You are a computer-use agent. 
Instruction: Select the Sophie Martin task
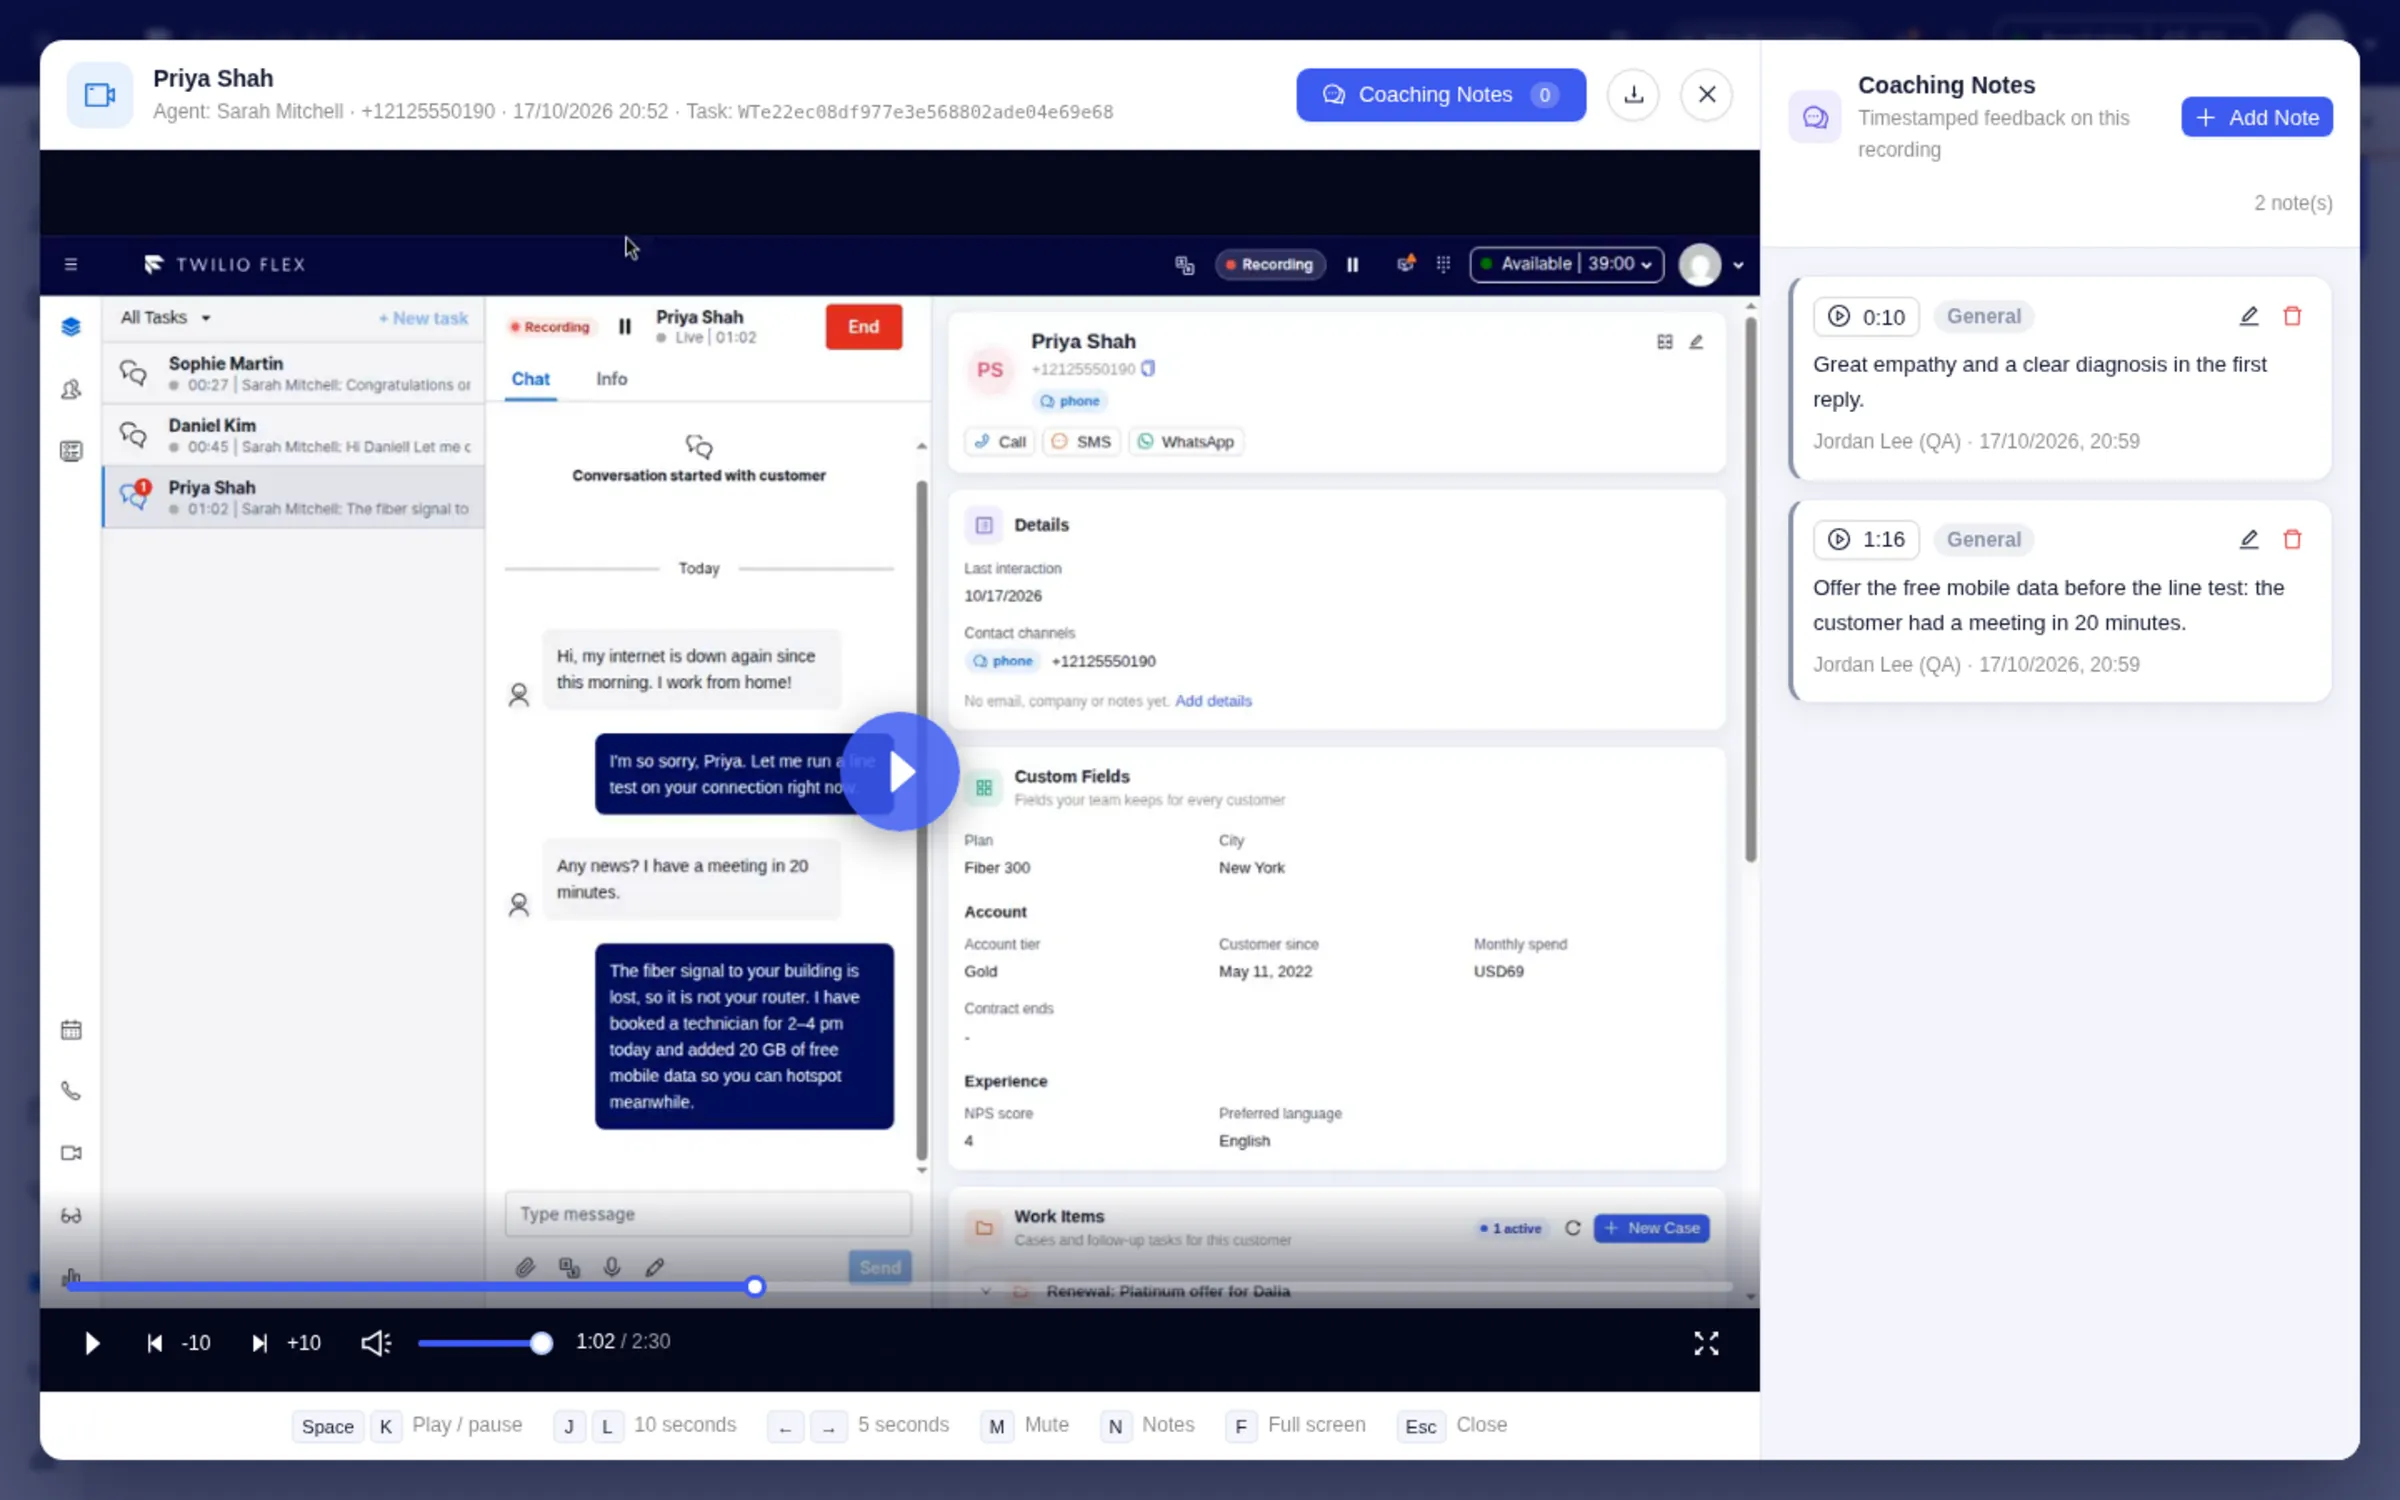293,373
